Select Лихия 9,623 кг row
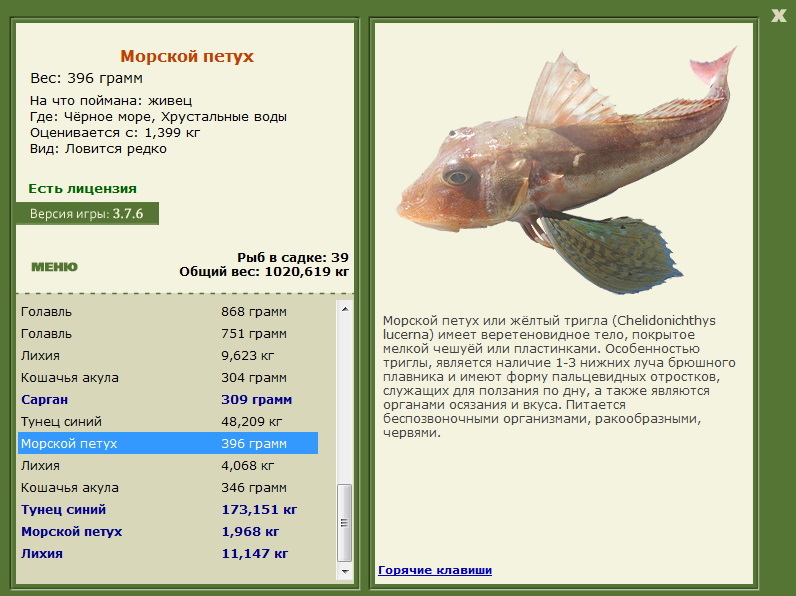 click(x=168, y=355)
